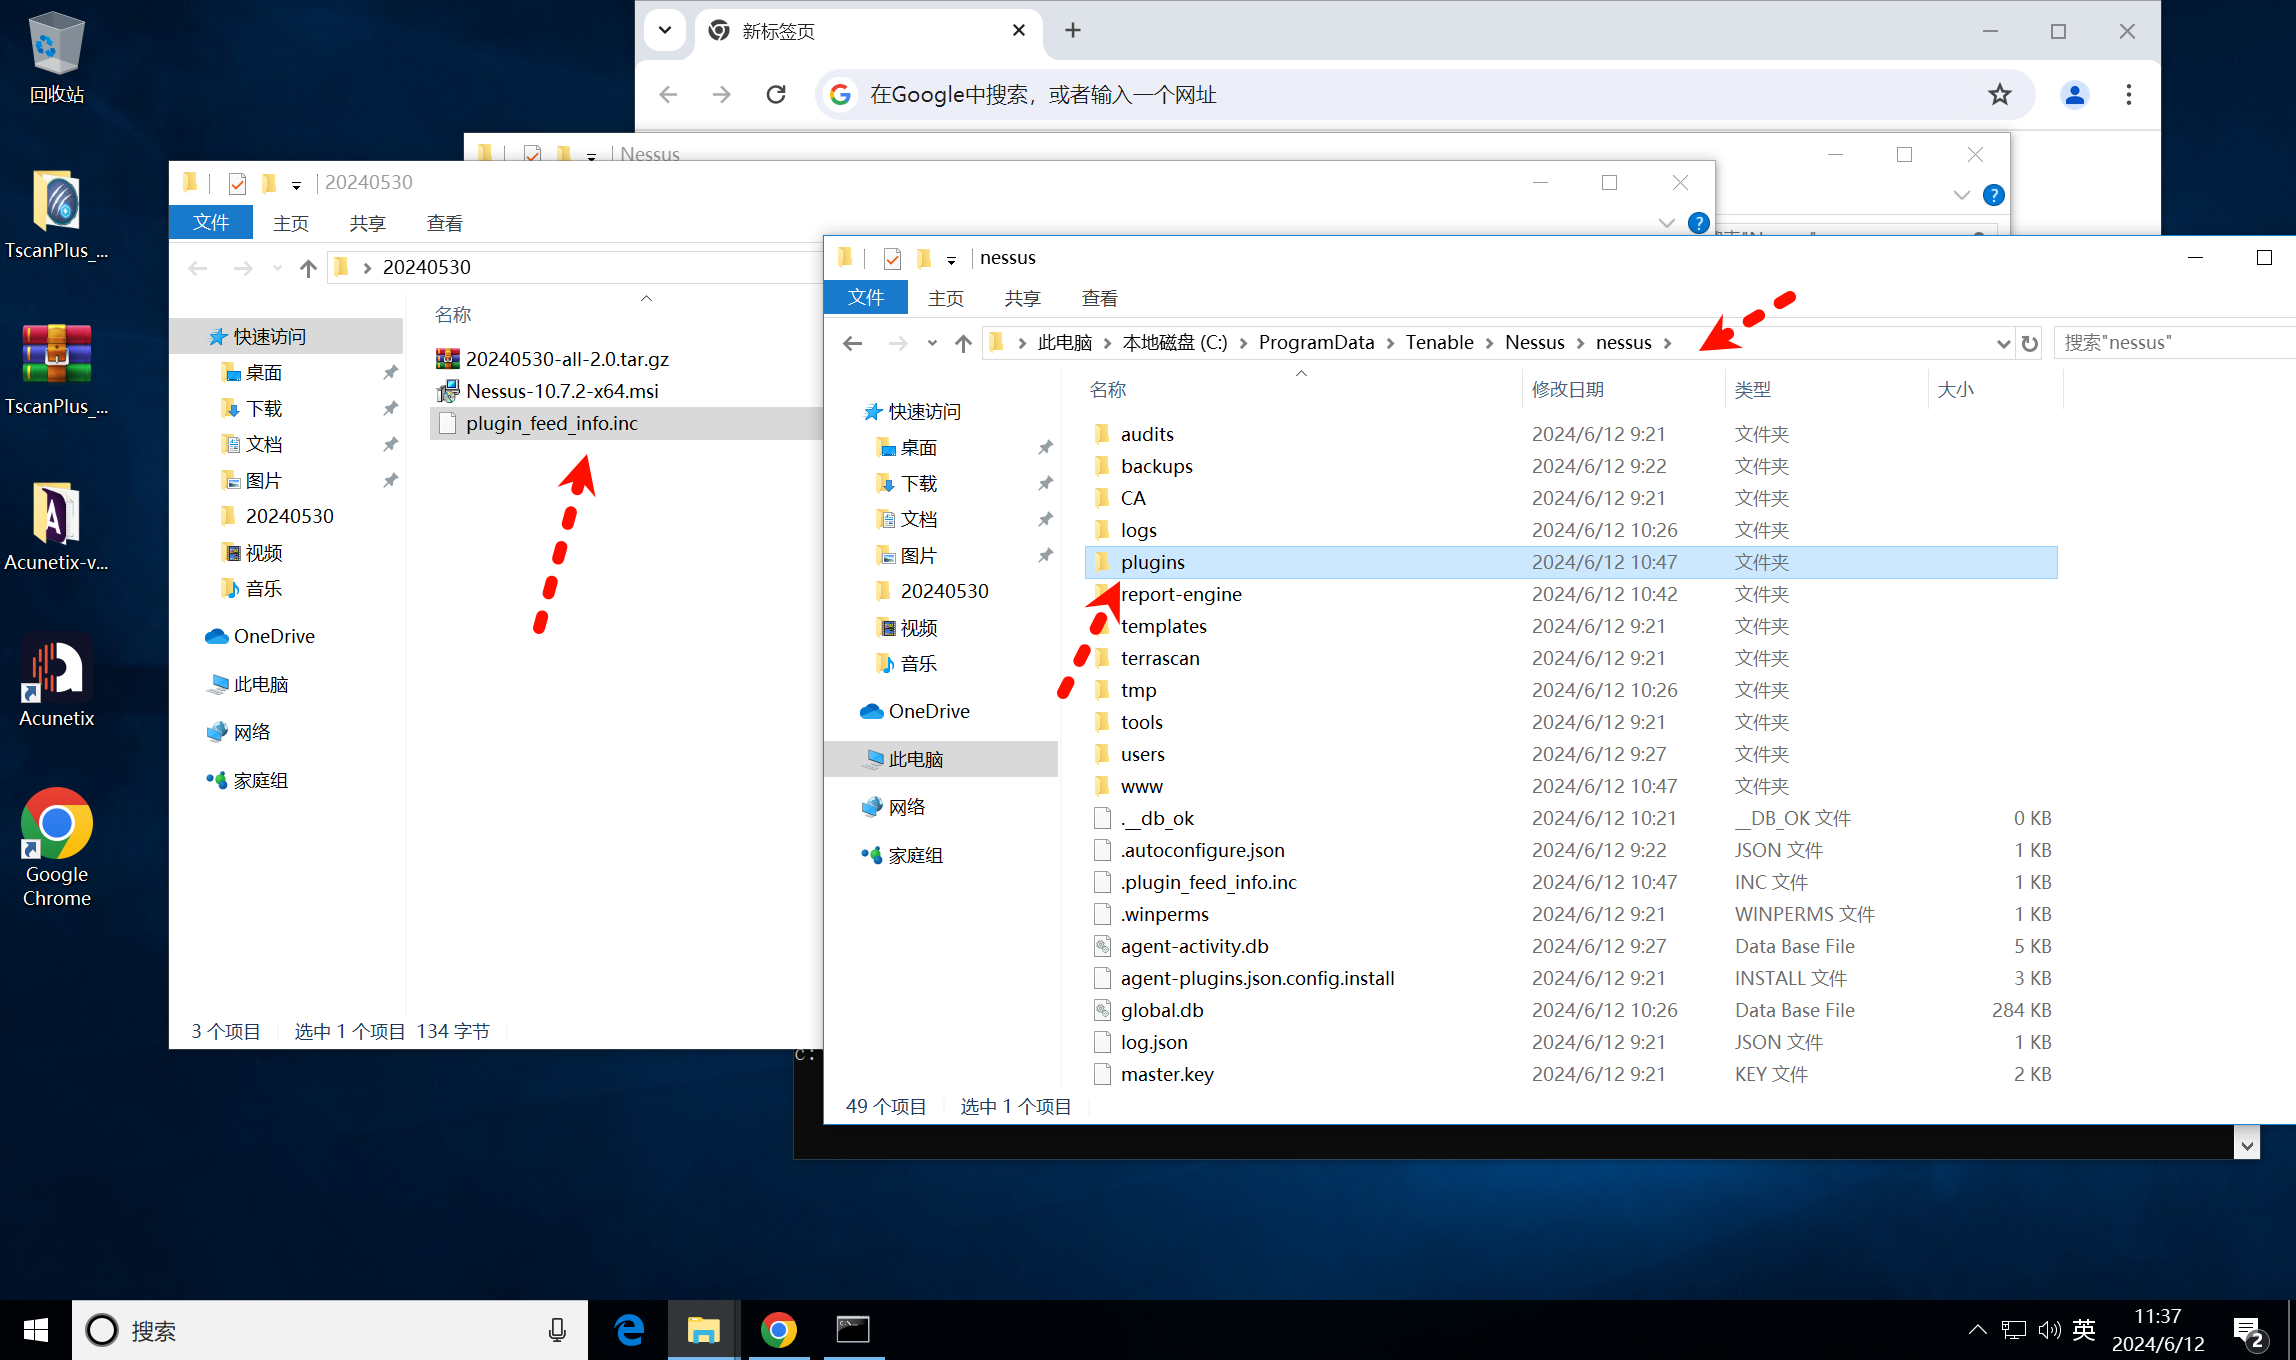Click the Chrome reload button

776,95
